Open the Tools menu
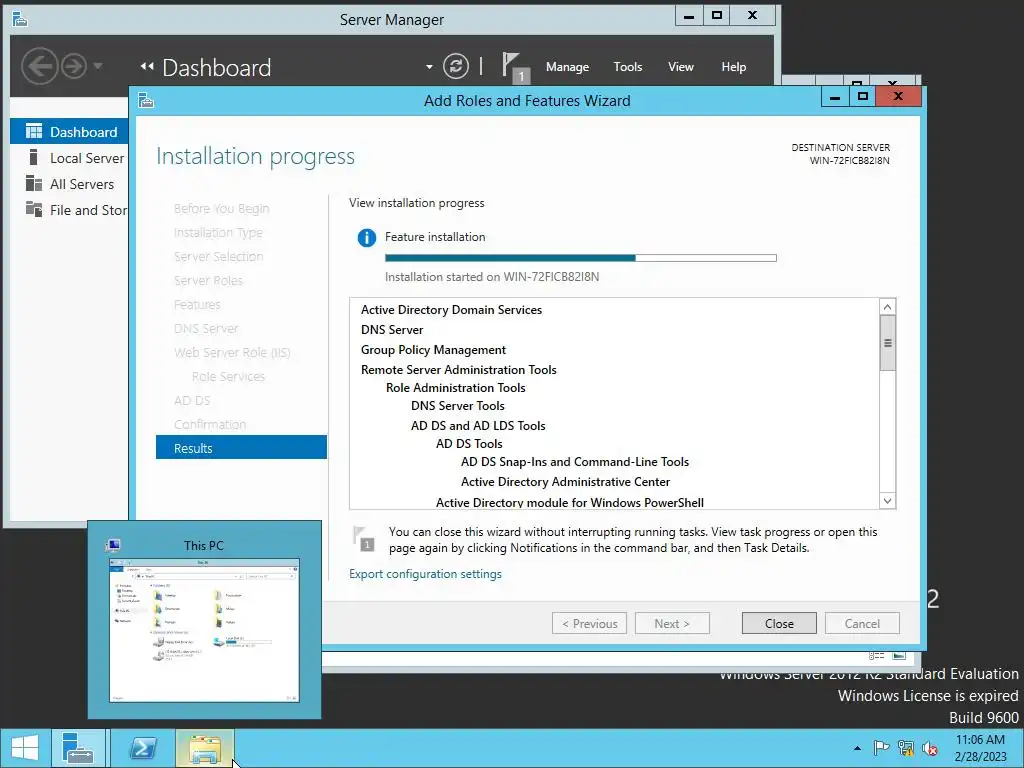The width and height of the screenshot is (1024, 768). click(x=628, y=67)
